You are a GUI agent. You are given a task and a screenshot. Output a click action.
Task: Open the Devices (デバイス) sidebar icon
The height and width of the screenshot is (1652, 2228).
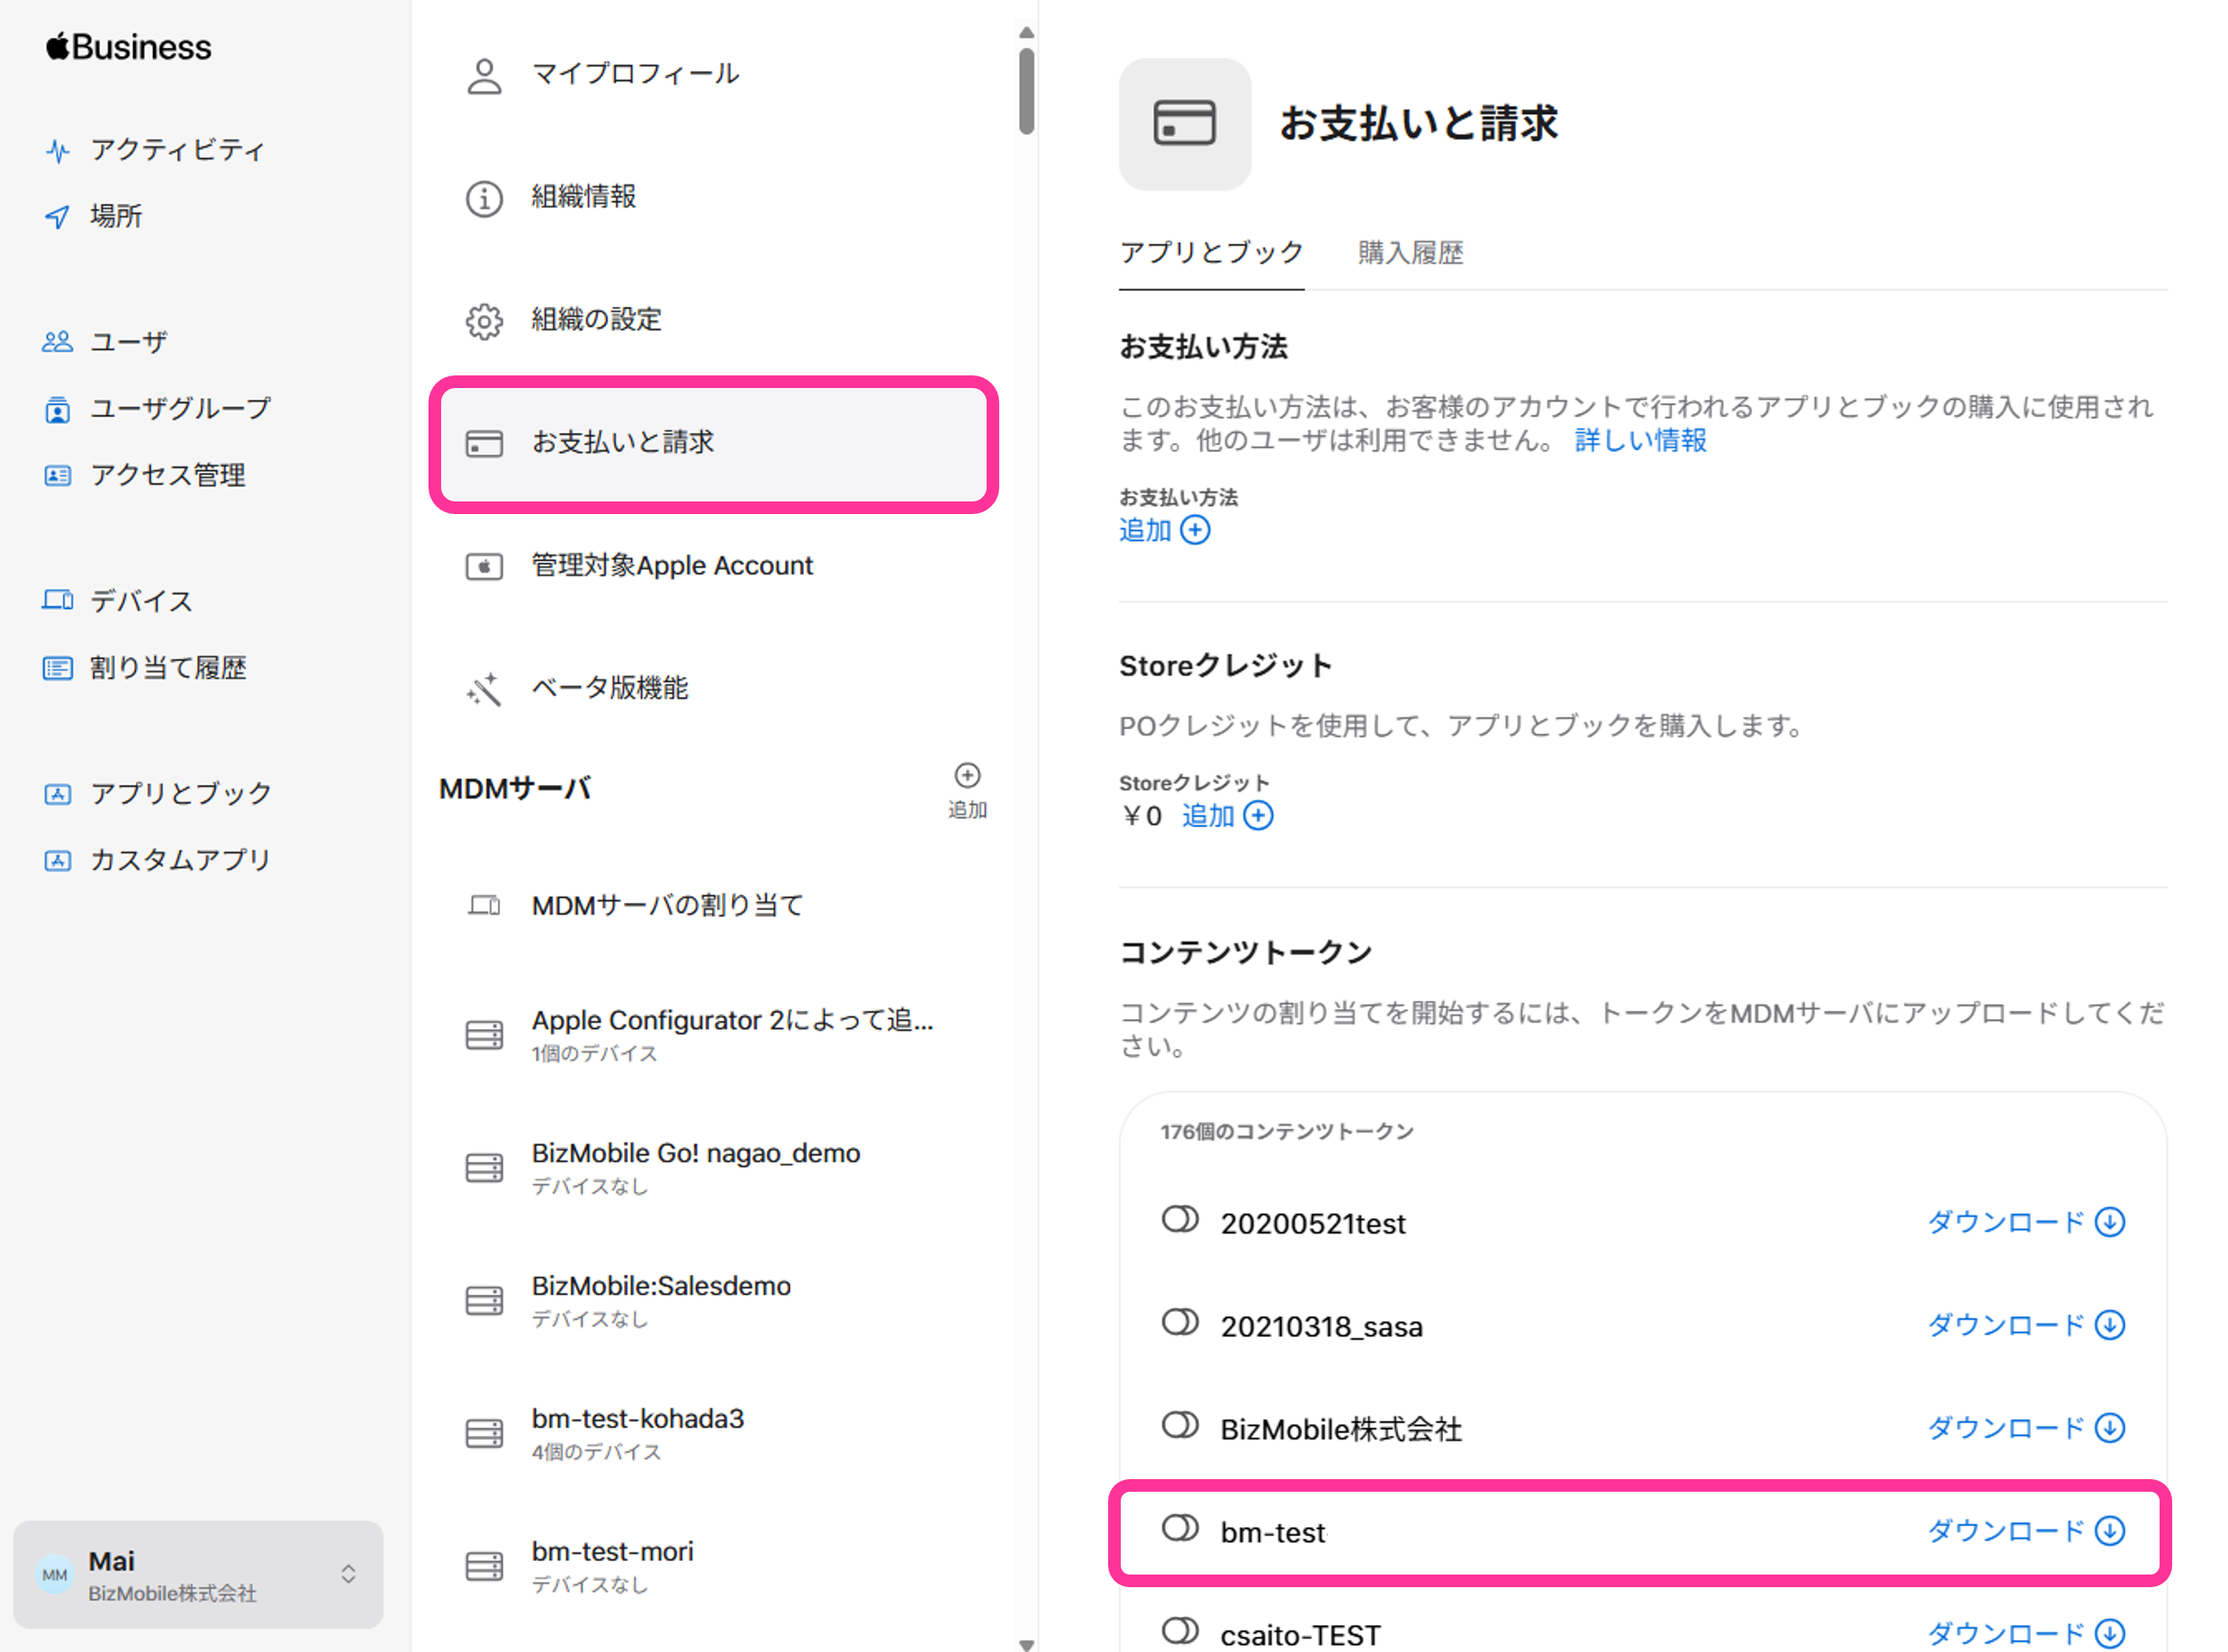[57, 600]
